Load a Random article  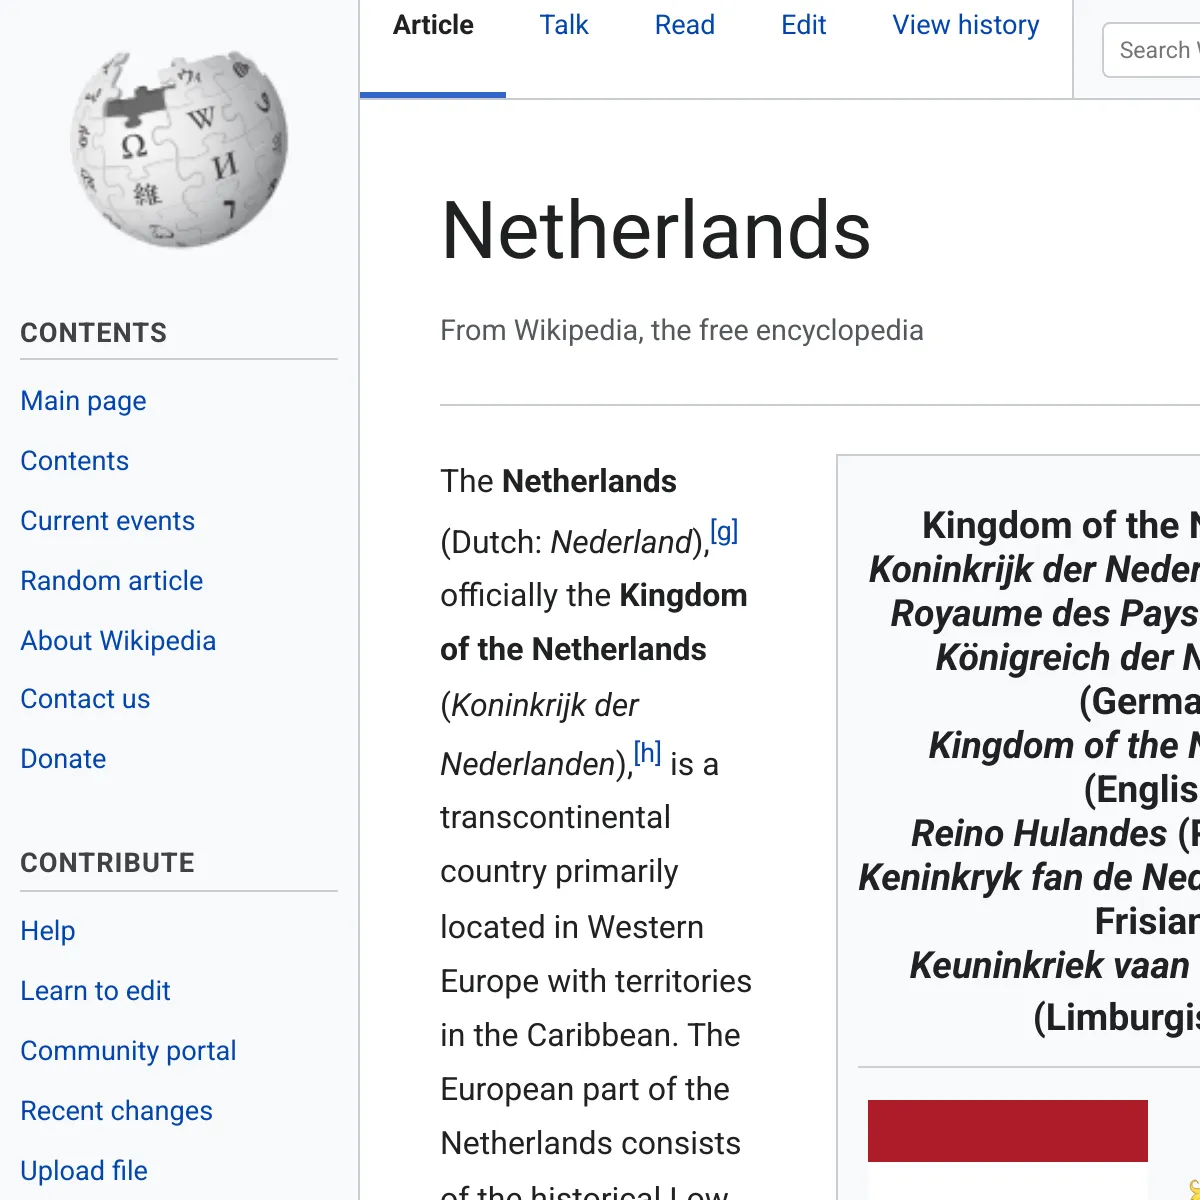coord(112,581)
